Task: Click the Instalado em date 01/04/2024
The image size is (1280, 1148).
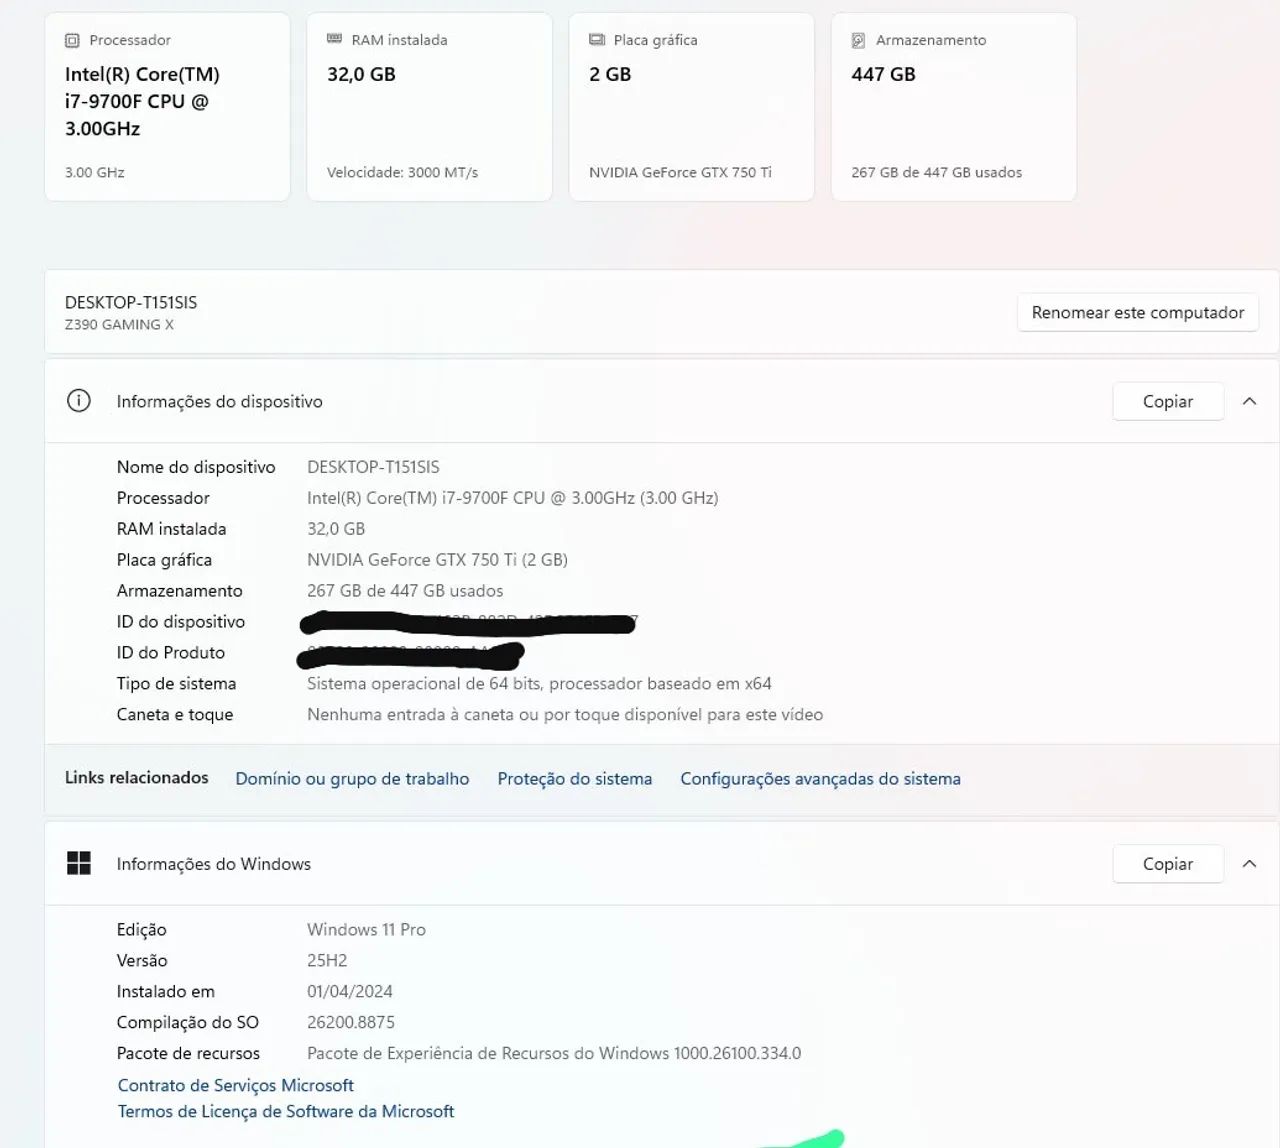Action: coord(350,991)
